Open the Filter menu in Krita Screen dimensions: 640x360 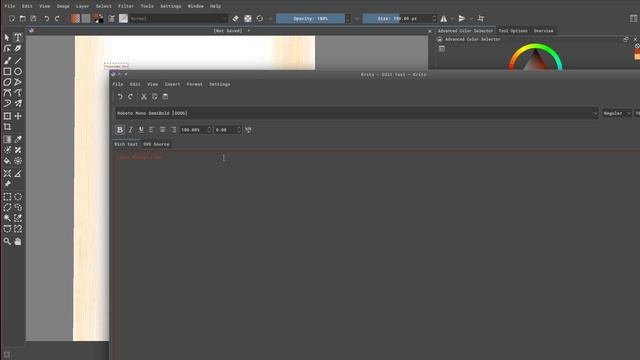(126, 6)
